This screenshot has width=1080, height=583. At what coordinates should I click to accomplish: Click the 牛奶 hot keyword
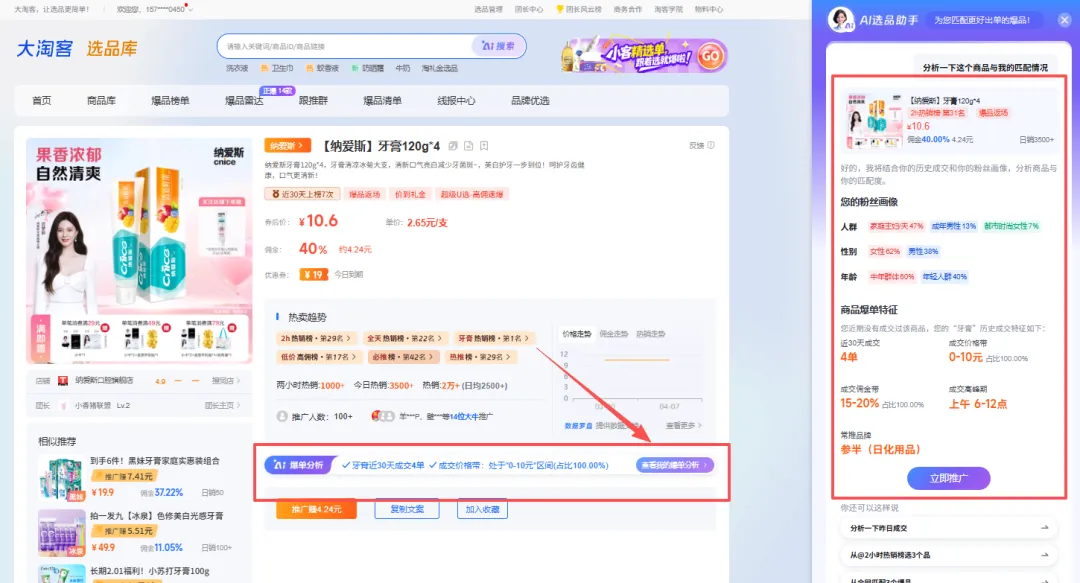coord(403,68)
